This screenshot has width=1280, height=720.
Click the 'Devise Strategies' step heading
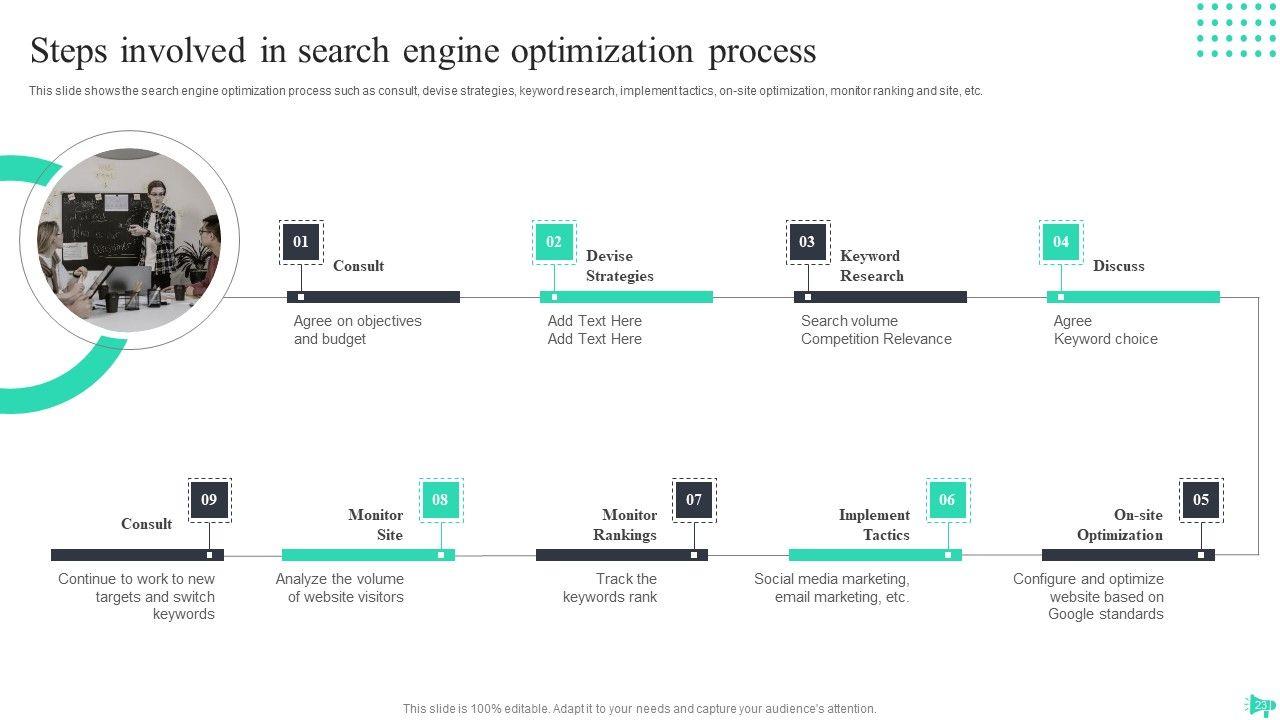pos(619,266)
